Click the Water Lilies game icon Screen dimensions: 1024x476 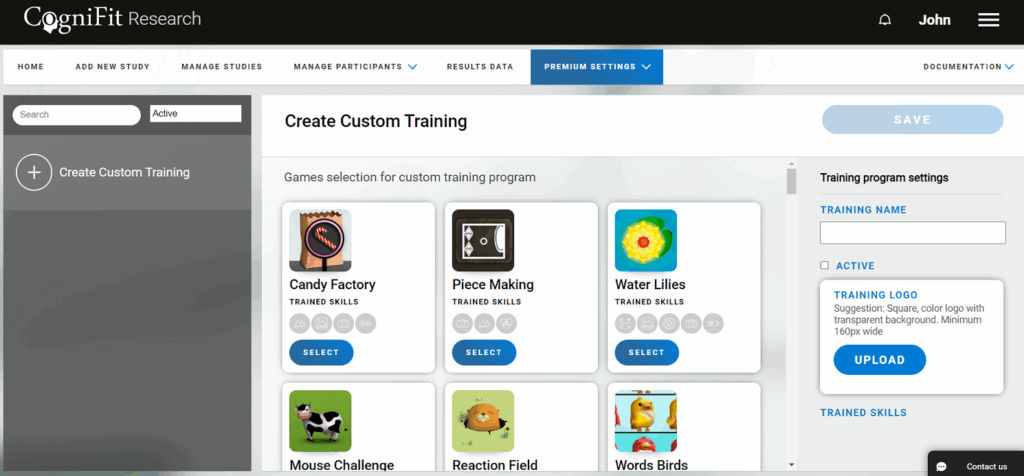pyautogui.click(x=645, y=240)
